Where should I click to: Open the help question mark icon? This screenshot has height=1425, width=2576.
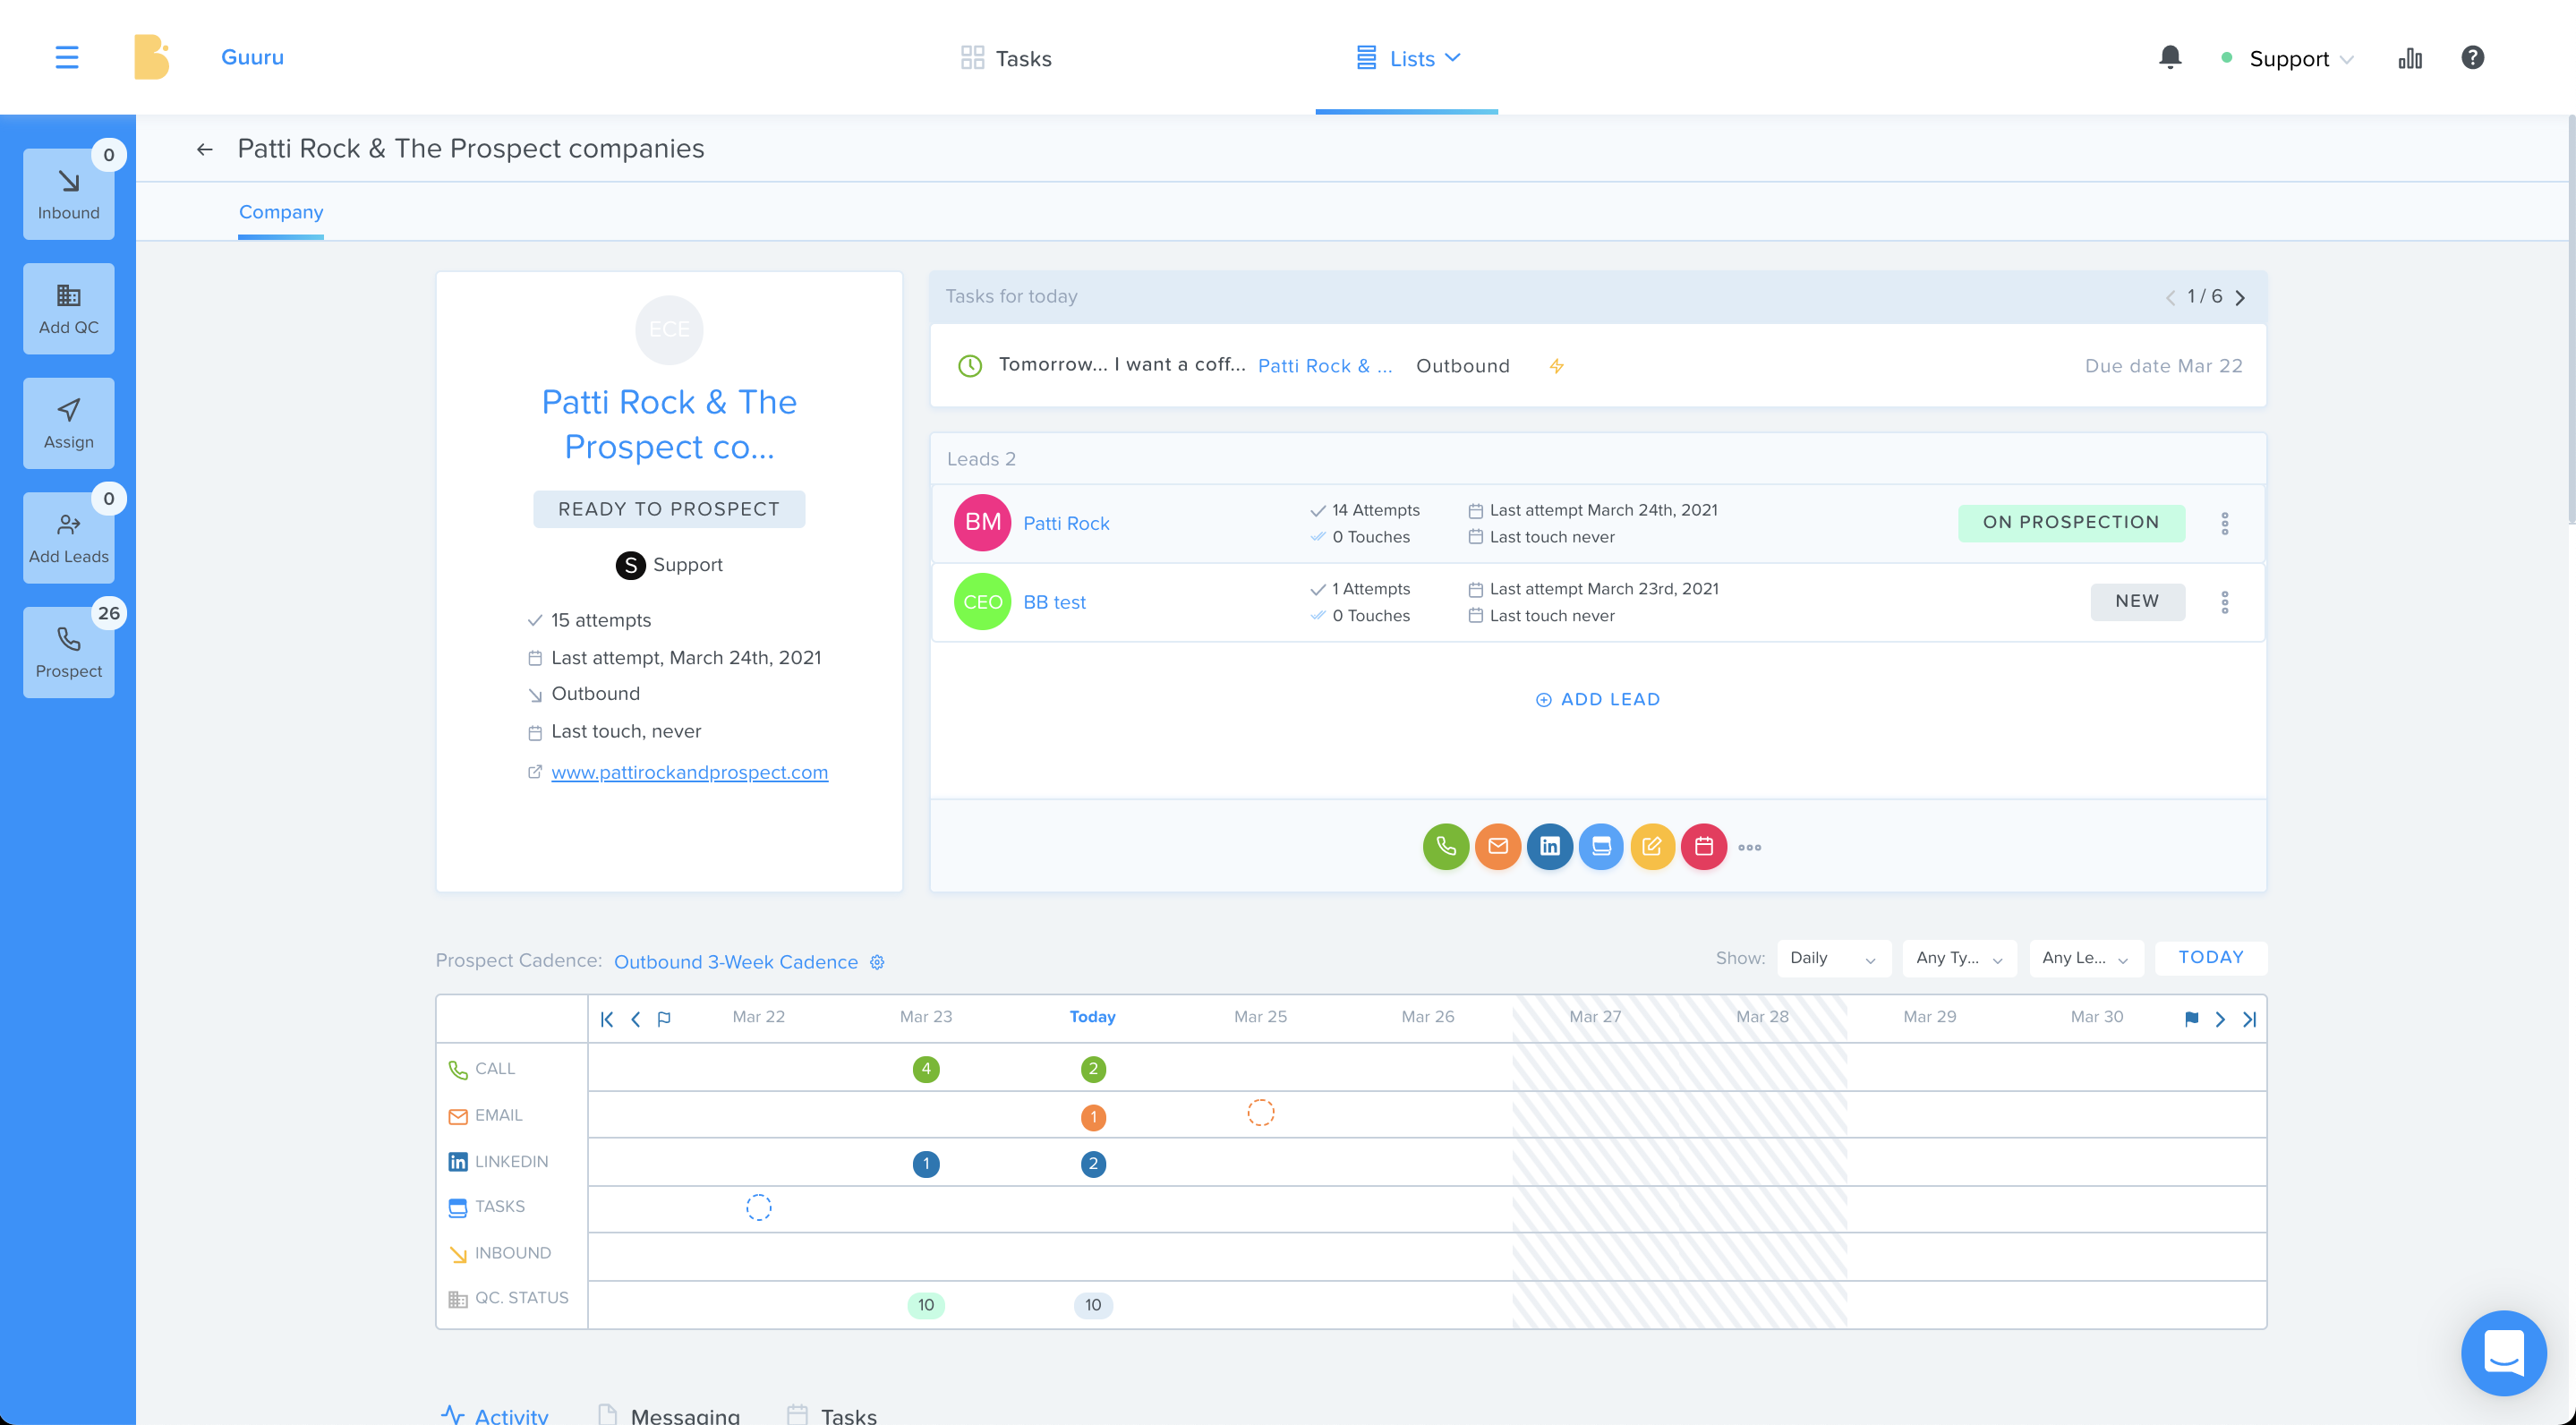coord(2472,57)
